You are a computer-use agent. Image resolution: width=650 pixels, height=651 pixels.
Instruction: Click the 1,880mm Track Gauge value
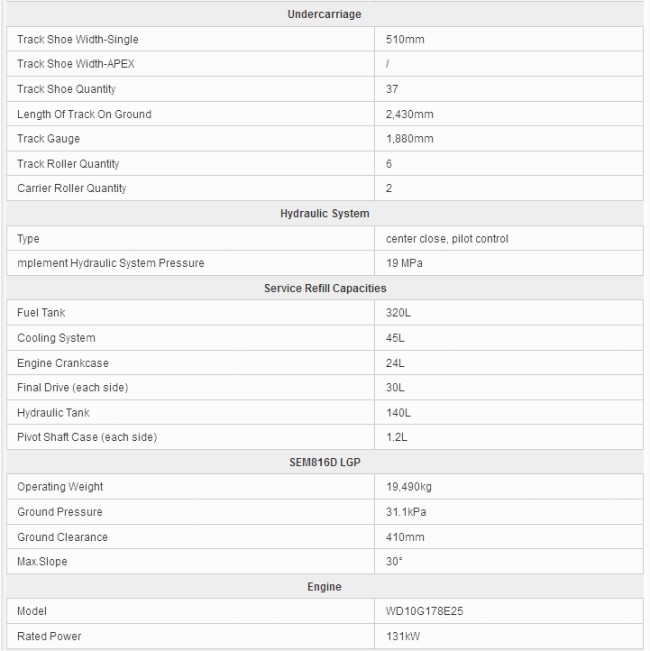tap(410, 139)
